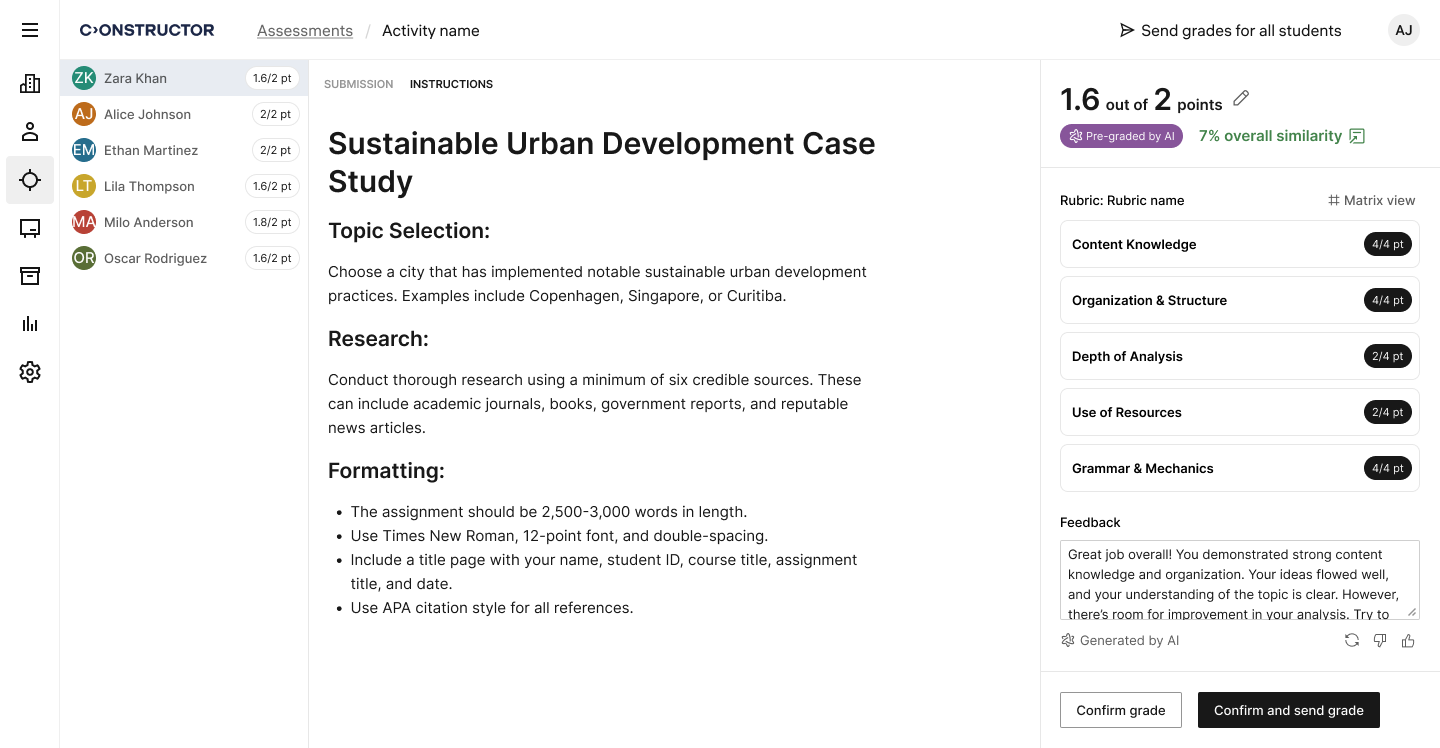Click Confirm and send grade
This screenshot has height=748, width=1440.
[x=1289, y=710]
